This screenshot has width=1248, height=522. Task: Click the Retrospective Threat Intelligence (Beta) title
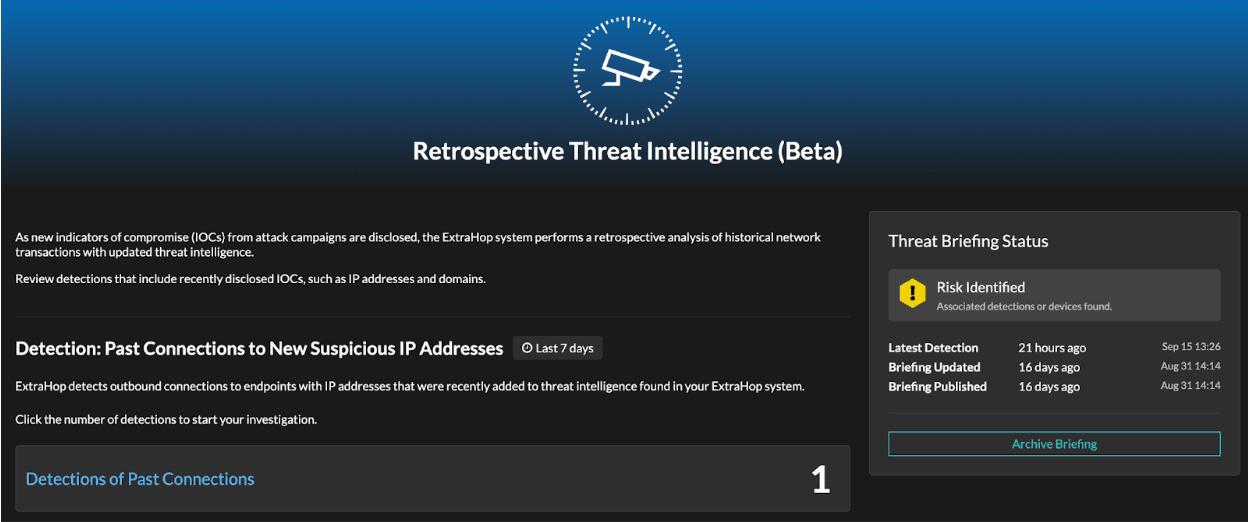click(627, 151)
